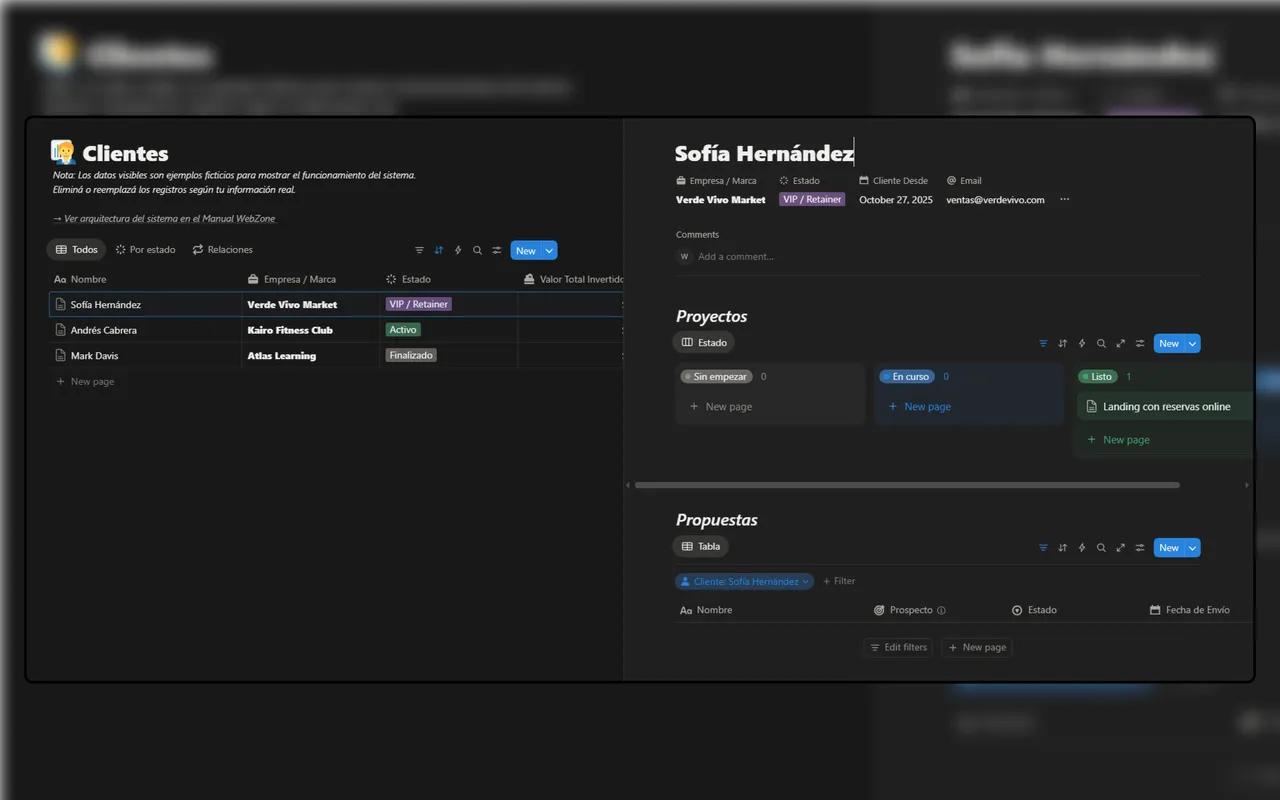Open the En curso group label
Screen dimensions: 1280x800
click(907, 377)
